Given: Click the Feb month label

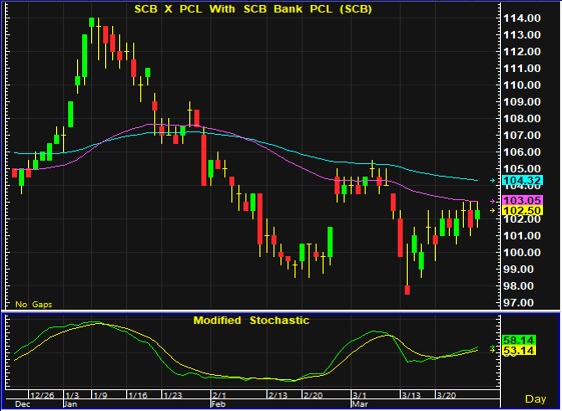Looking at the screenshot, I should click(x=218, y=404).
